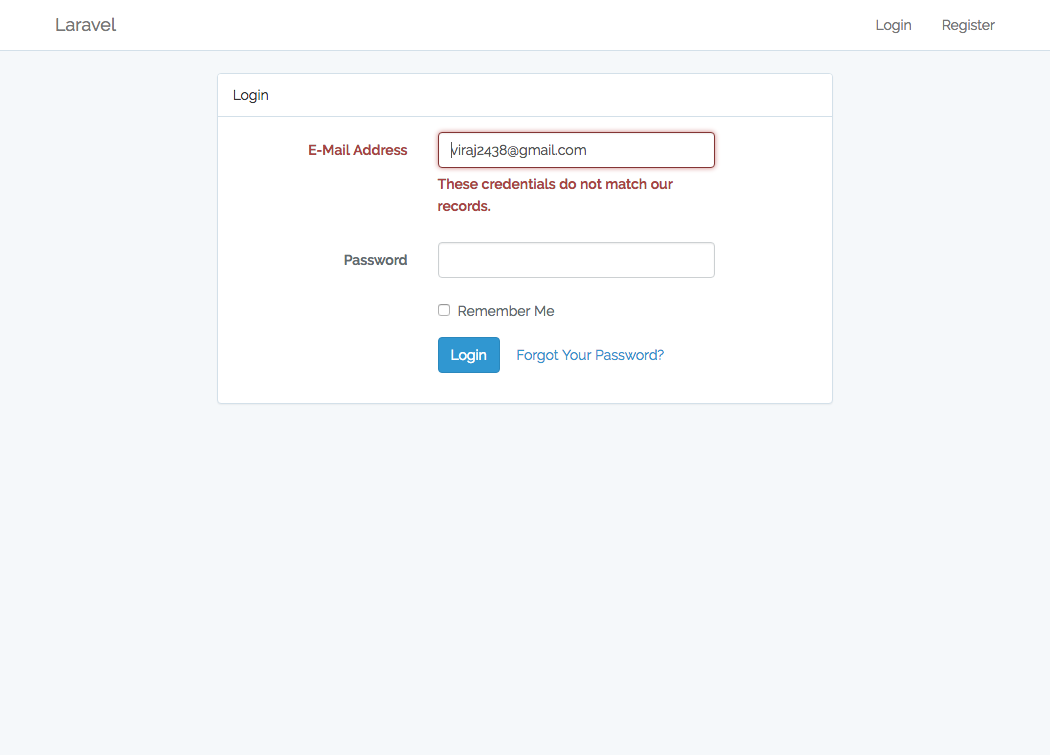
Task: Go to the Register page link
Action: coord(968,25)
